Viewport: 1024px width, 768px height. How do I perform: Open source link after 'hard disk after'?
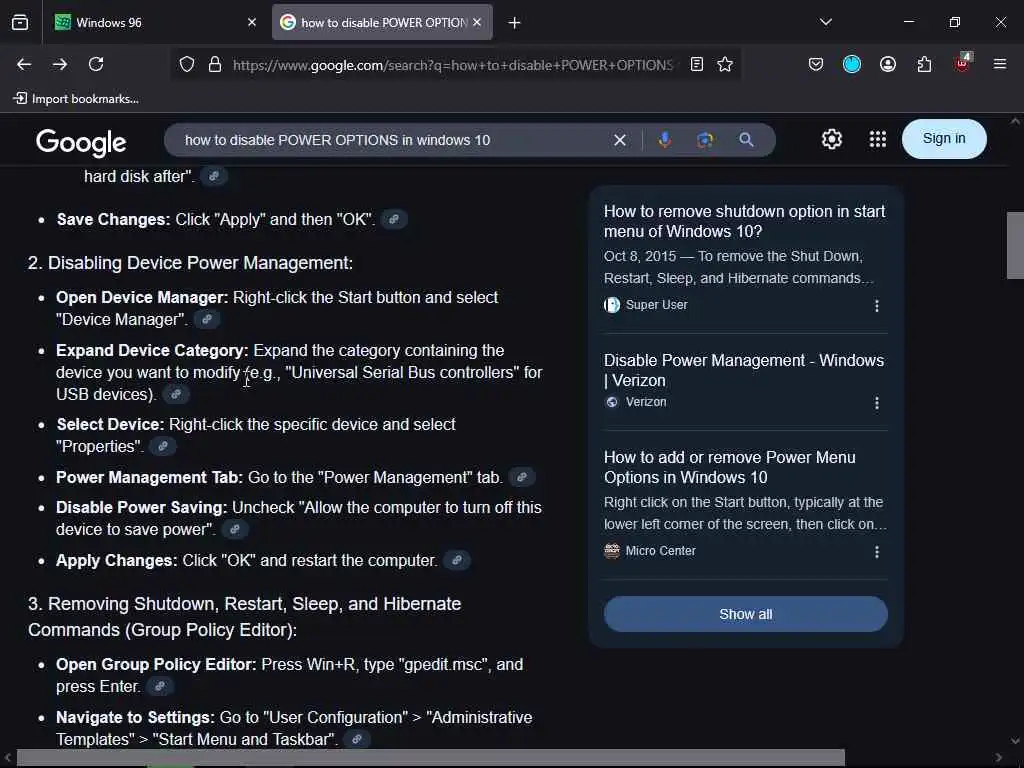click(214, 176)
